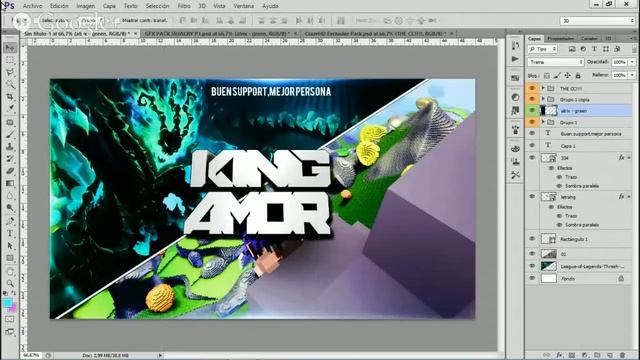Hide the 'Buen support,mejor persona' text layer

(532, 133)
